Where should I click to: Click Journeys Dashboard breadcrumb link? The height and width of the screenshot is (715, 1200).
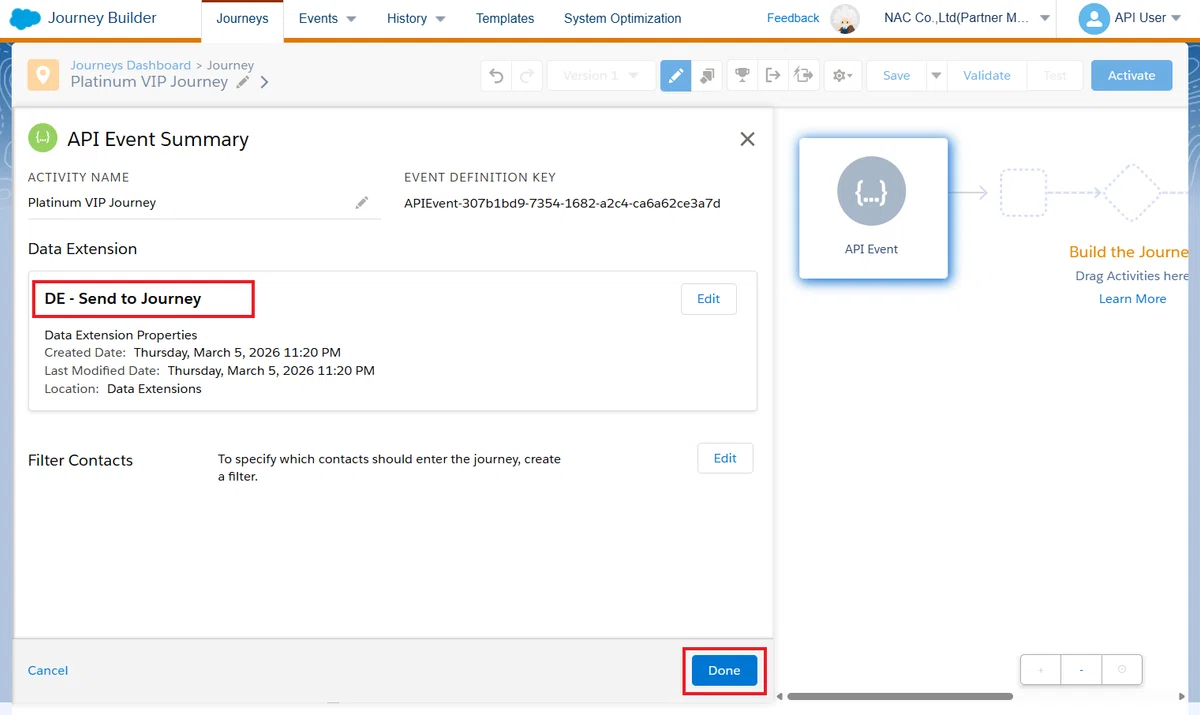click(130, 65)
